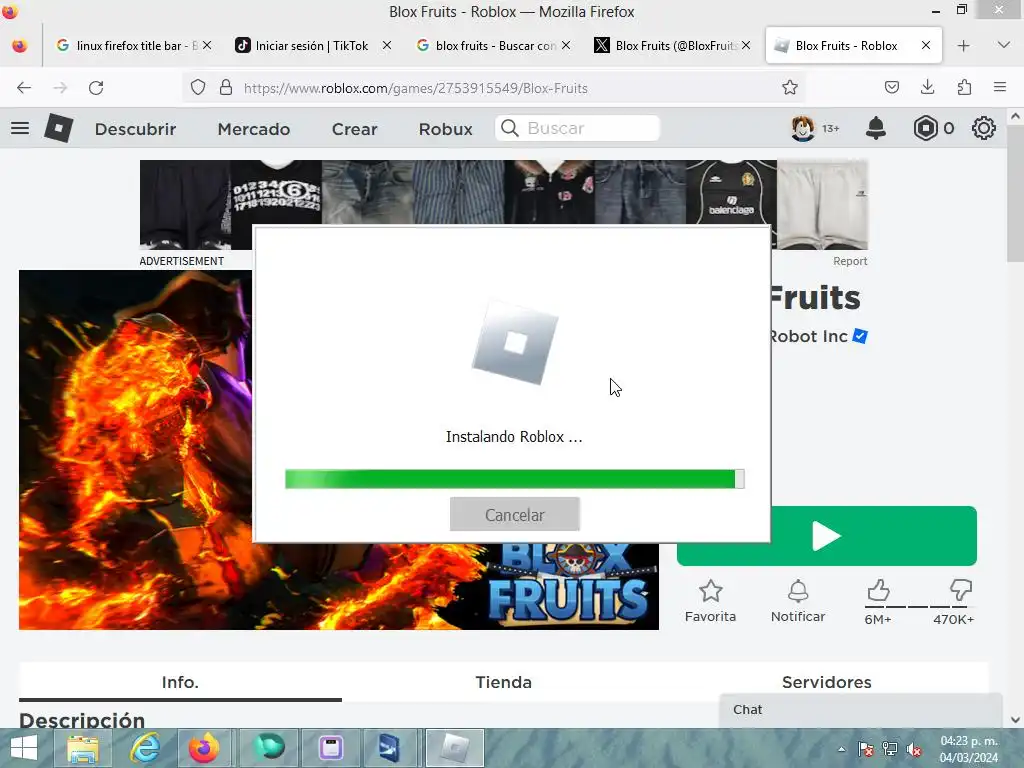Open Roblox settings gear icon

point(984,128)
